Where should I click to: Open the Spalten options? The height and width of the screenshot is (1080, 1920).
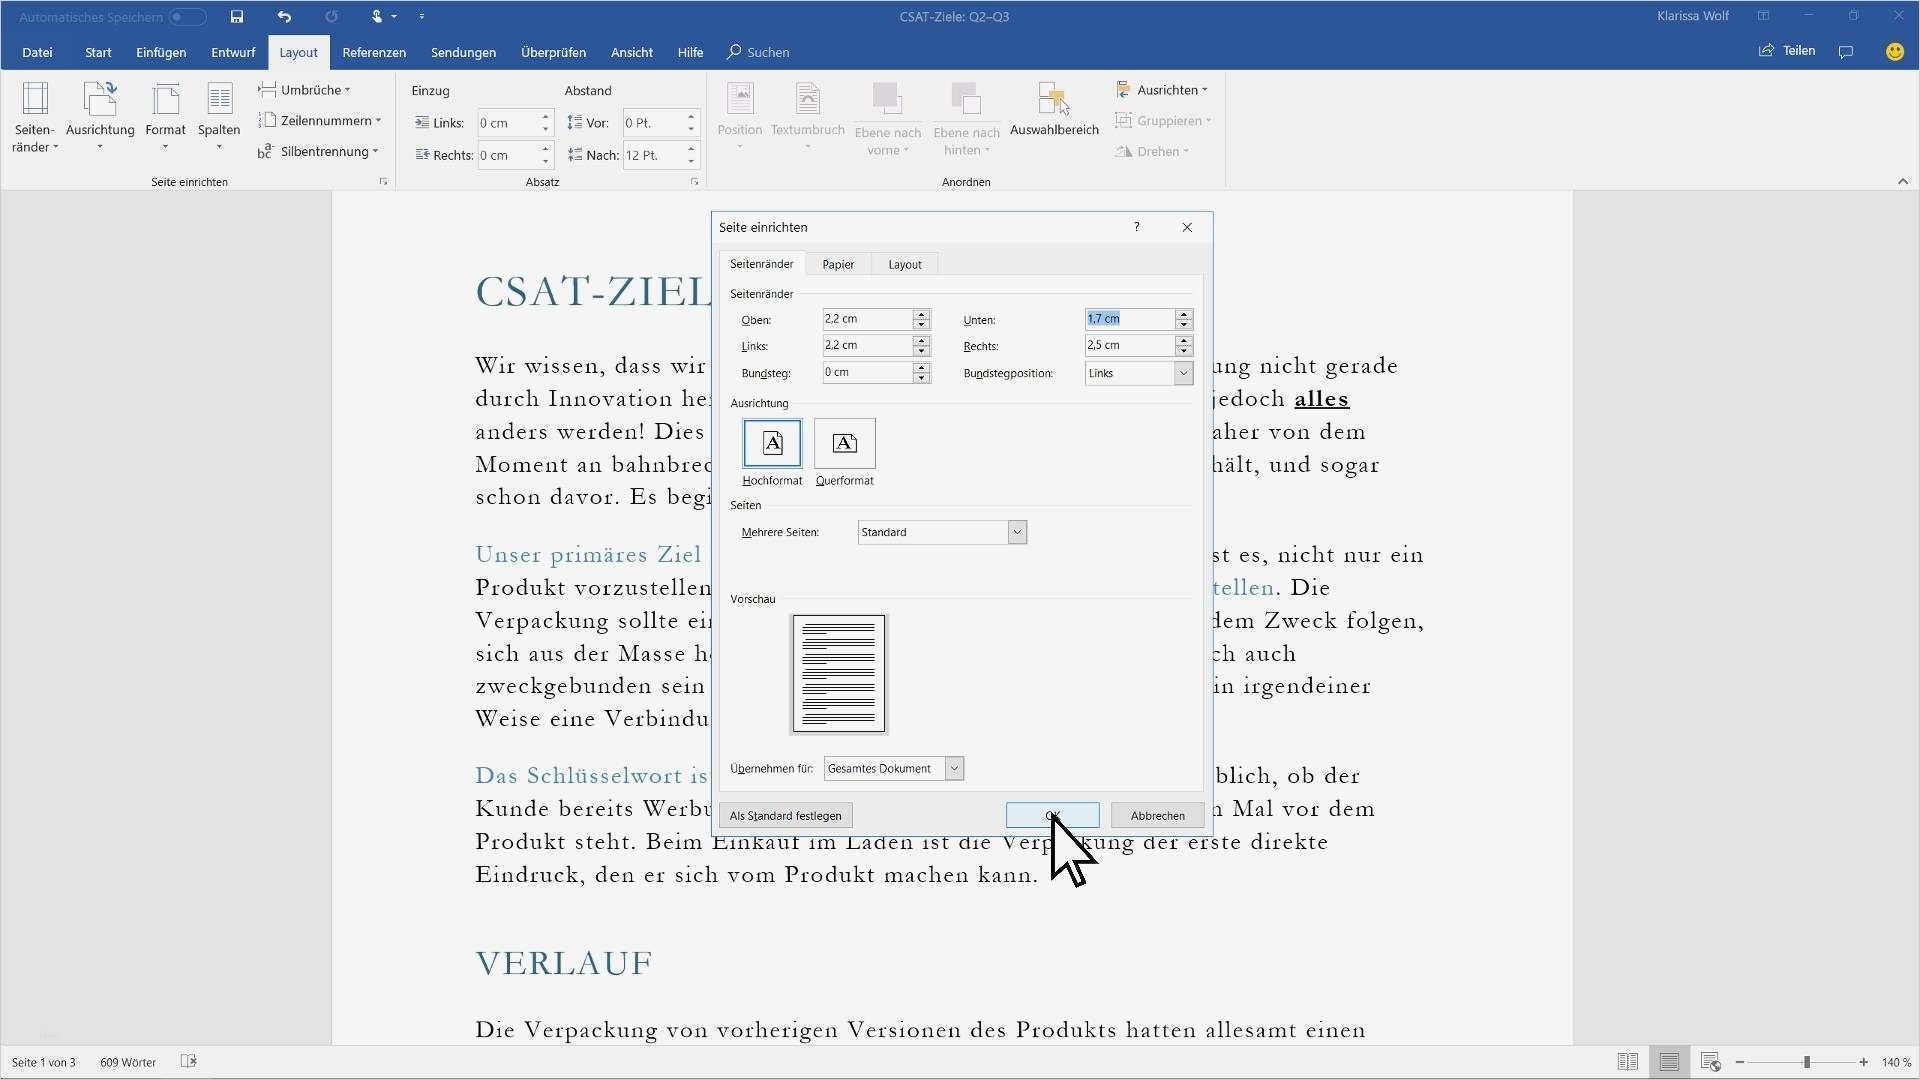coord(219,117)
